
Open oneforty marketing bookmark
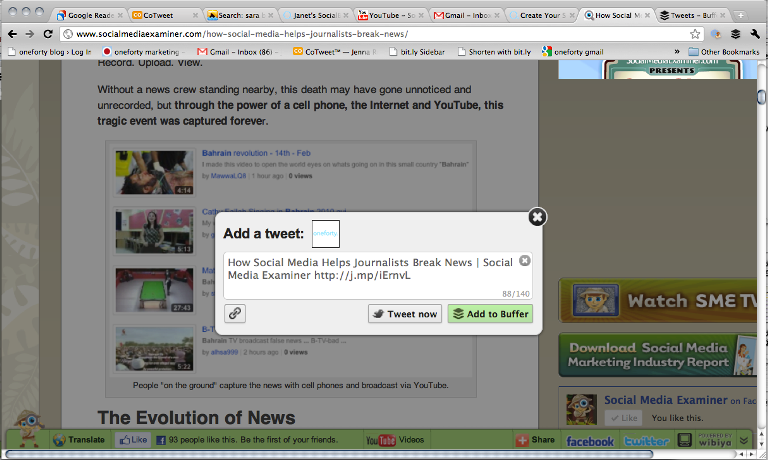click(143, 51)
